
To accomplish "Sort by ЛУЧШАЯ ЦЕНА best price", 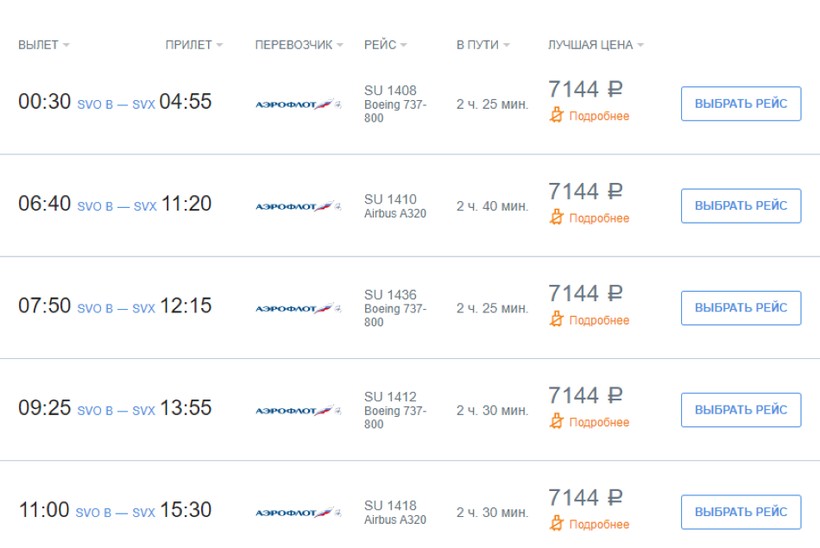I will click(x=595, y=45).
